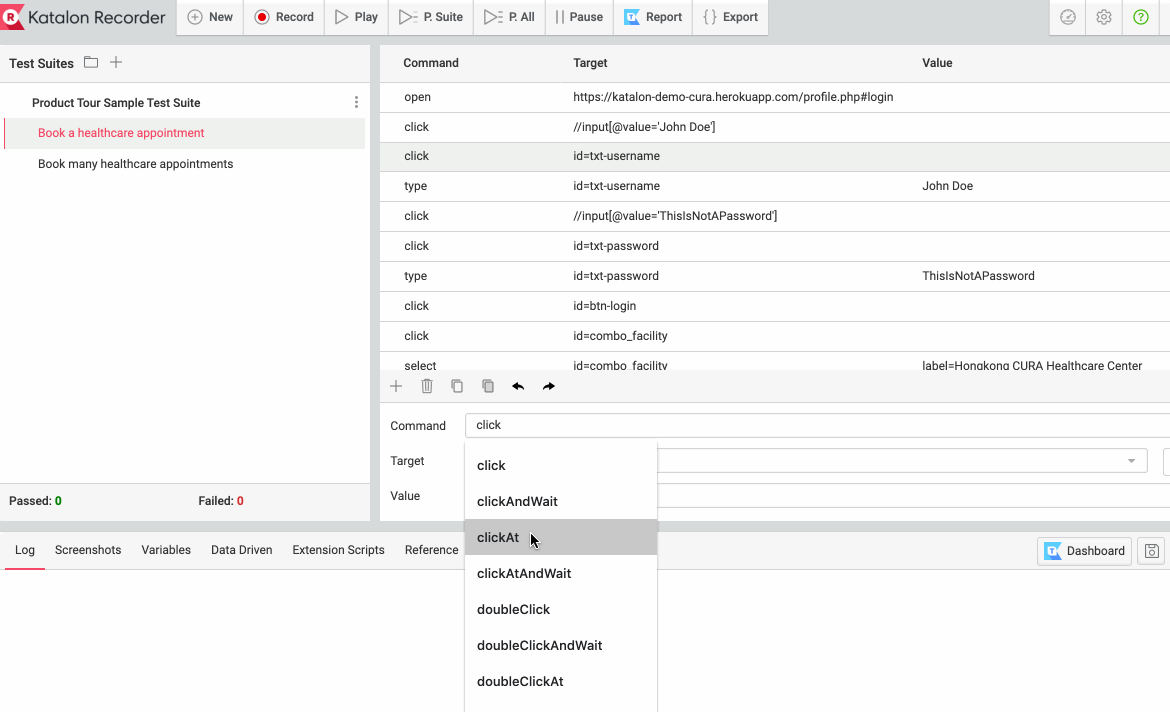
Task: Open the Product Tour suite's three-dot menu
Action: 356,102
